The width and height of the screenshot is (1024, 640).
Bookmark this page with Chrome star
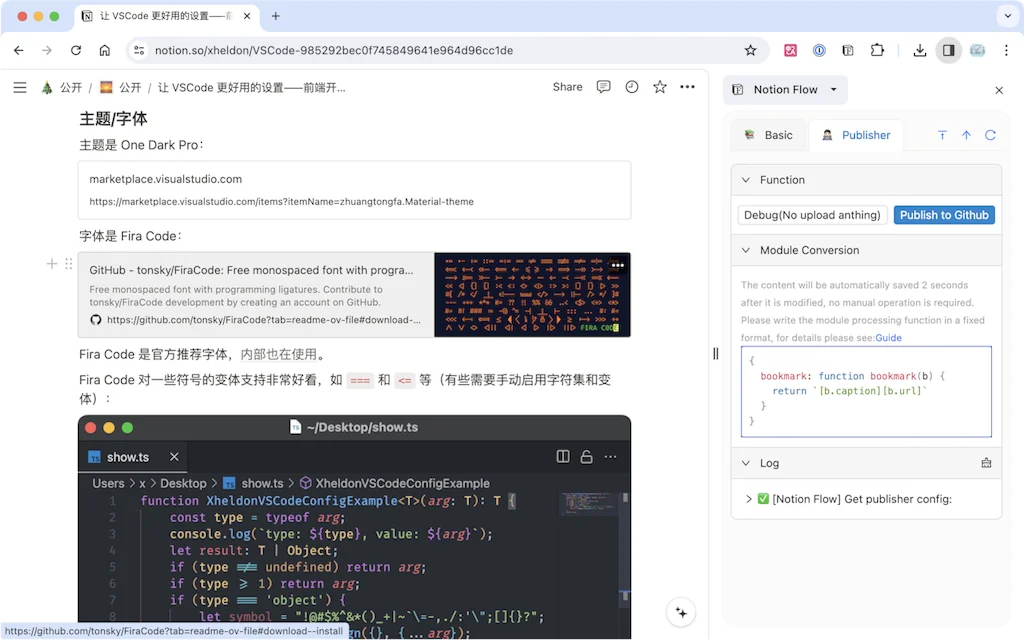[x=750, y=50]
